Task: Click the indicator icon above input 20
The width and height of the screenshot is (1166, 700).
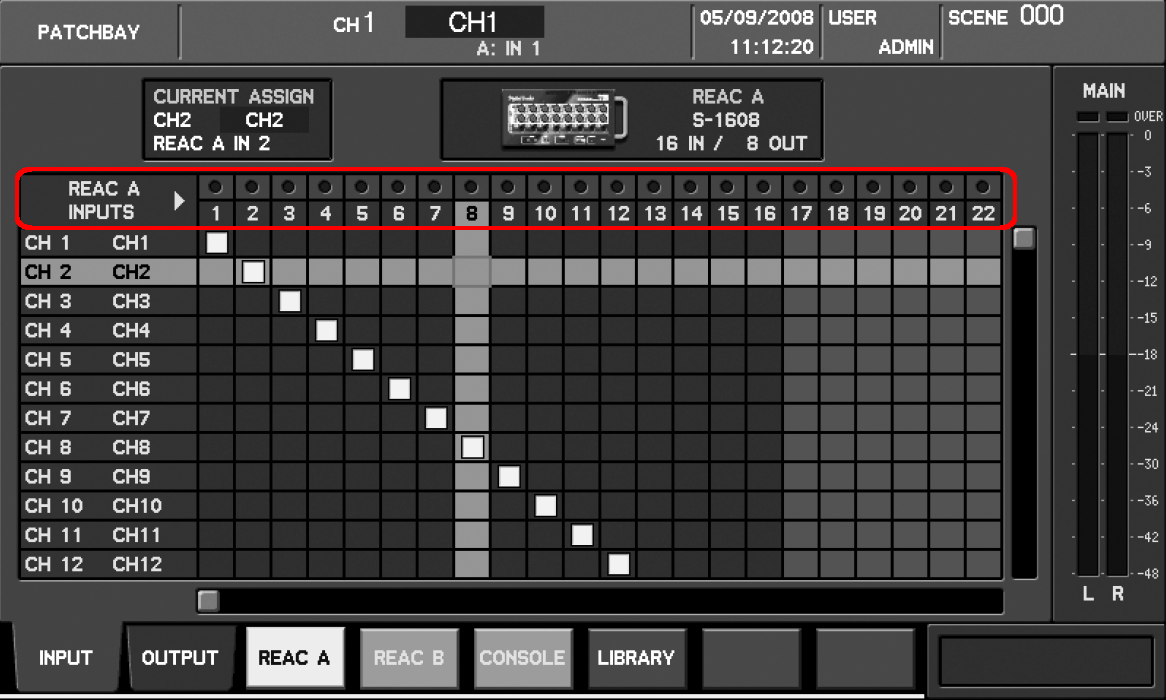Action: 911,188
